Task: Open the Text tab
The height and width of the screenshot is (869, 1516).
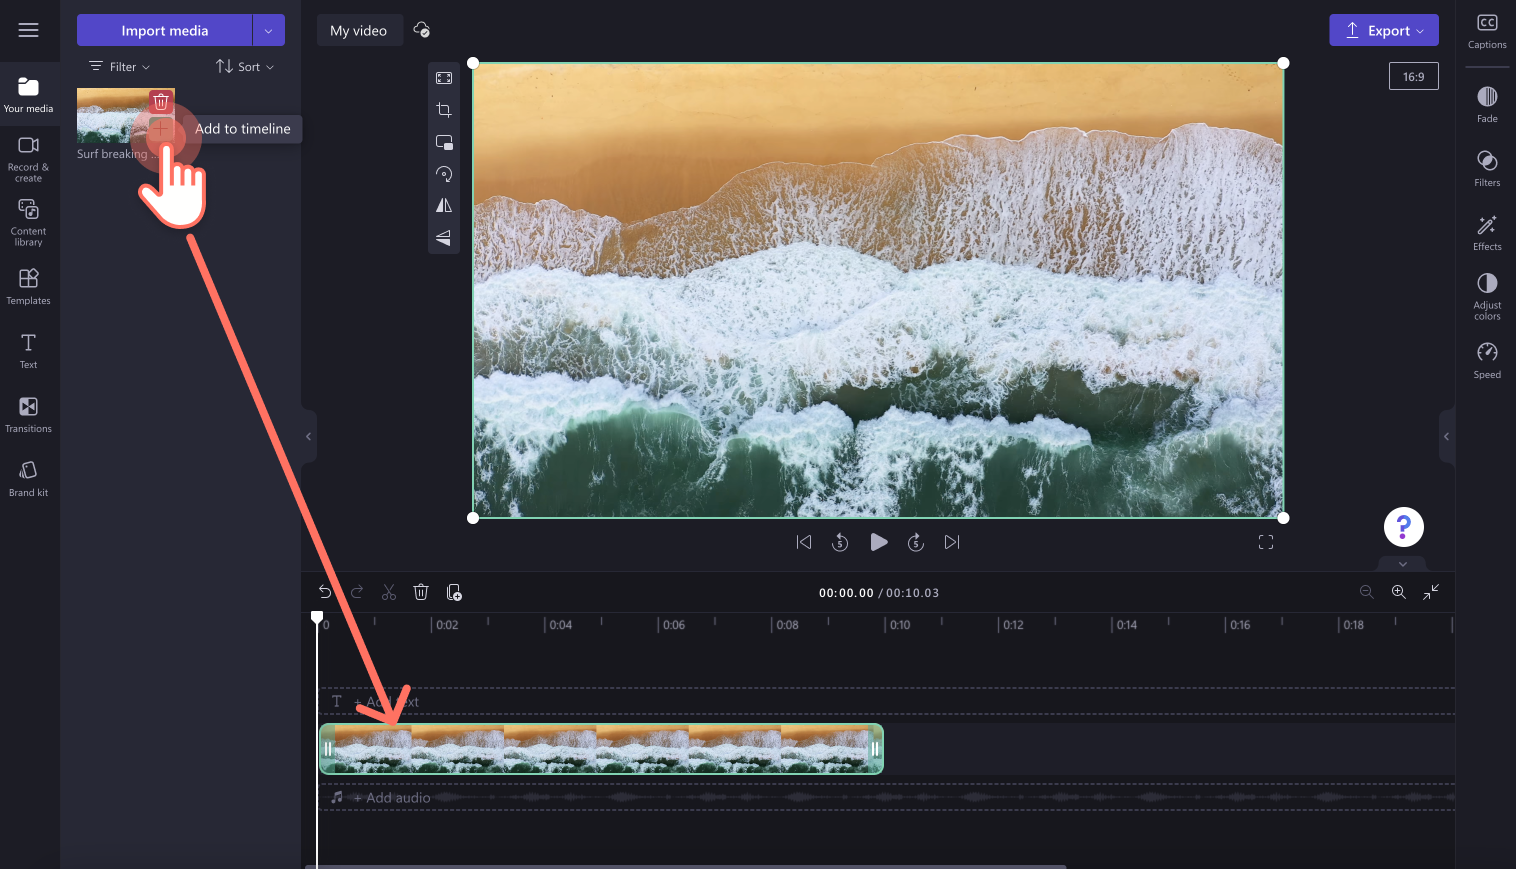Action: 28,350
